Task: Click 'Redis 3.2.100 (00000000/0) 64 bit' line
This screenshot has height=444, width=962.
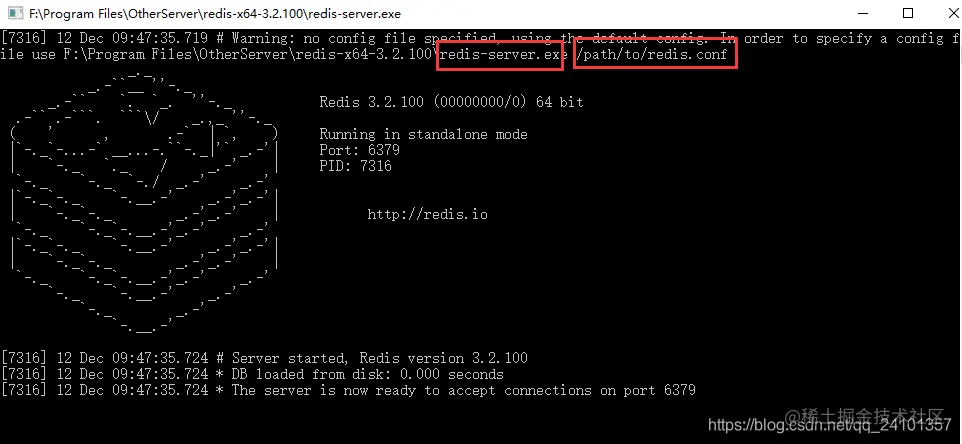Action: (x=452, y=102)
